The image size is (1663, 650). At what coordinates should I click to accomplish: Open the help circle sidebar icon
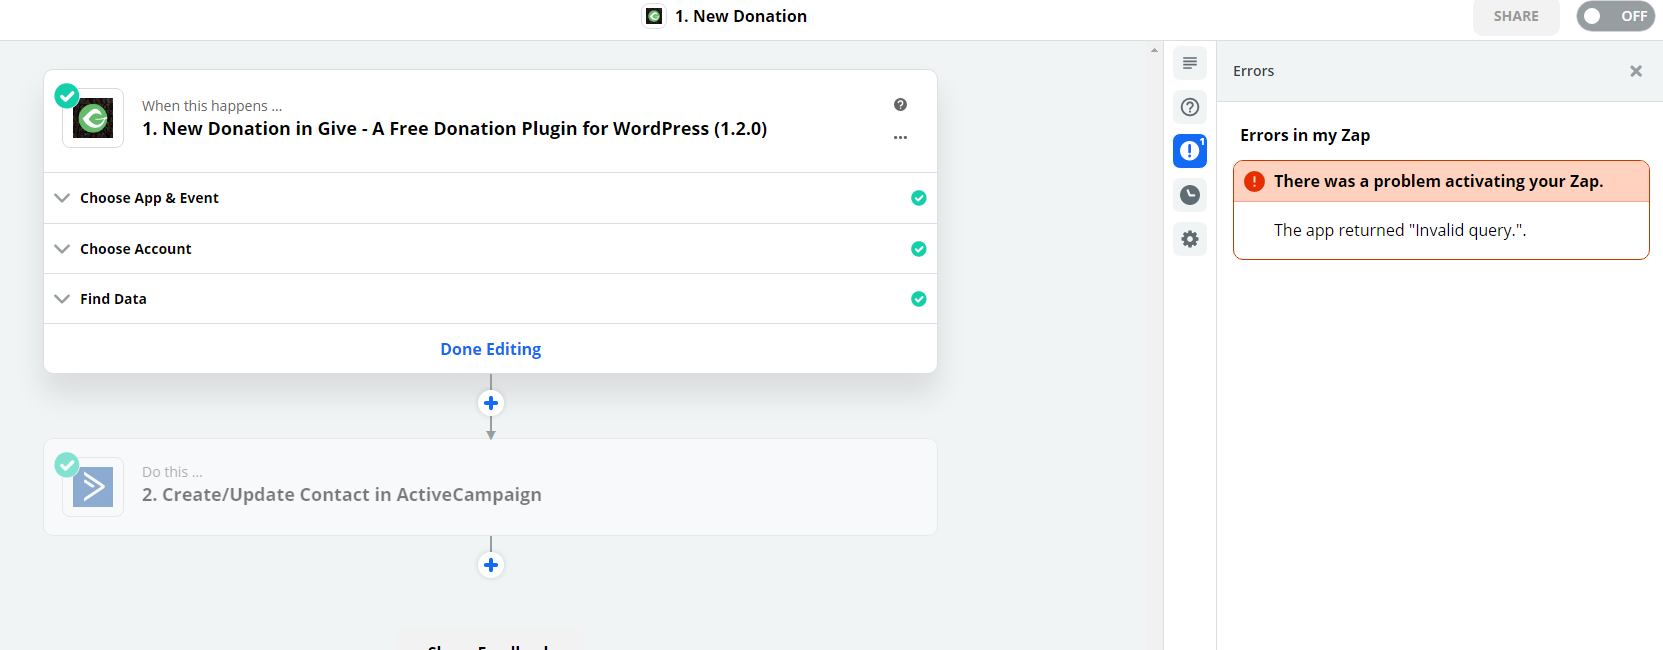click(x=1190, y=107)
